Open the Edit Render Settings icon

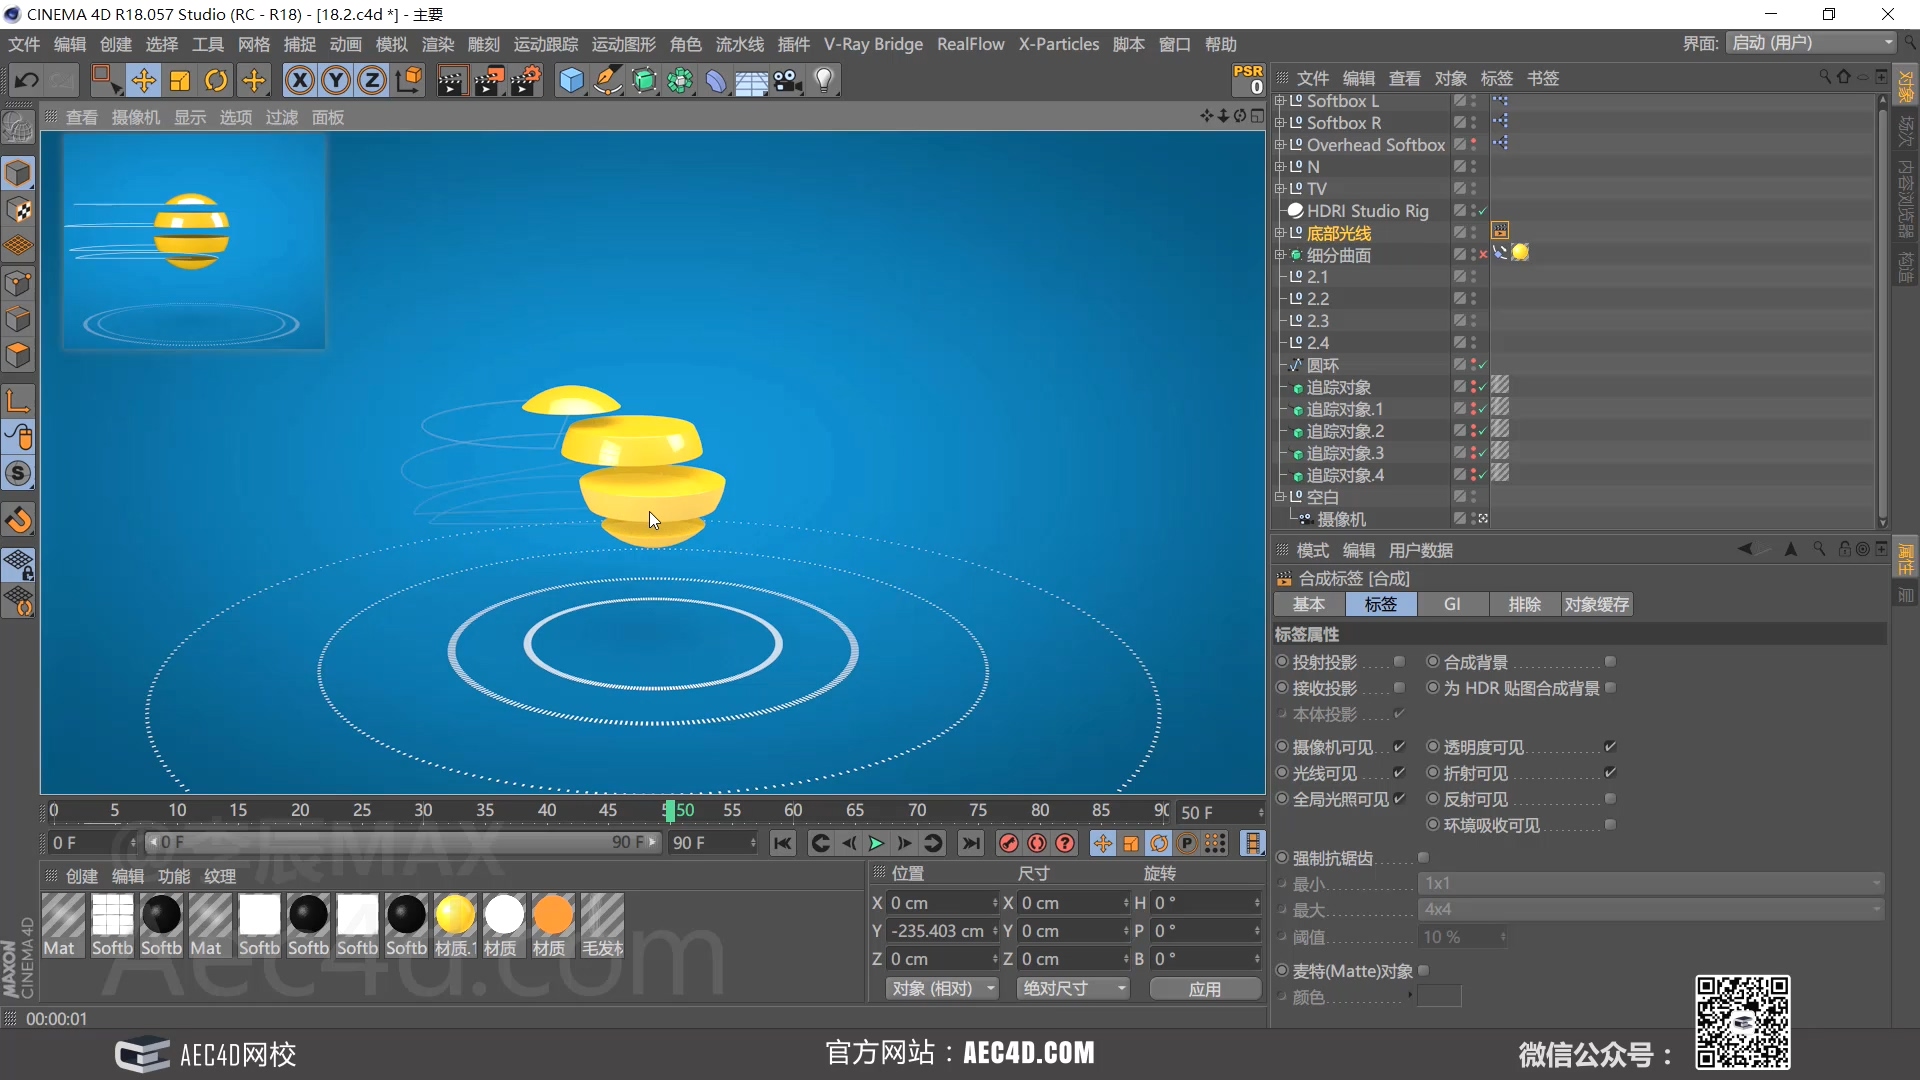click(x=526, y=81)
